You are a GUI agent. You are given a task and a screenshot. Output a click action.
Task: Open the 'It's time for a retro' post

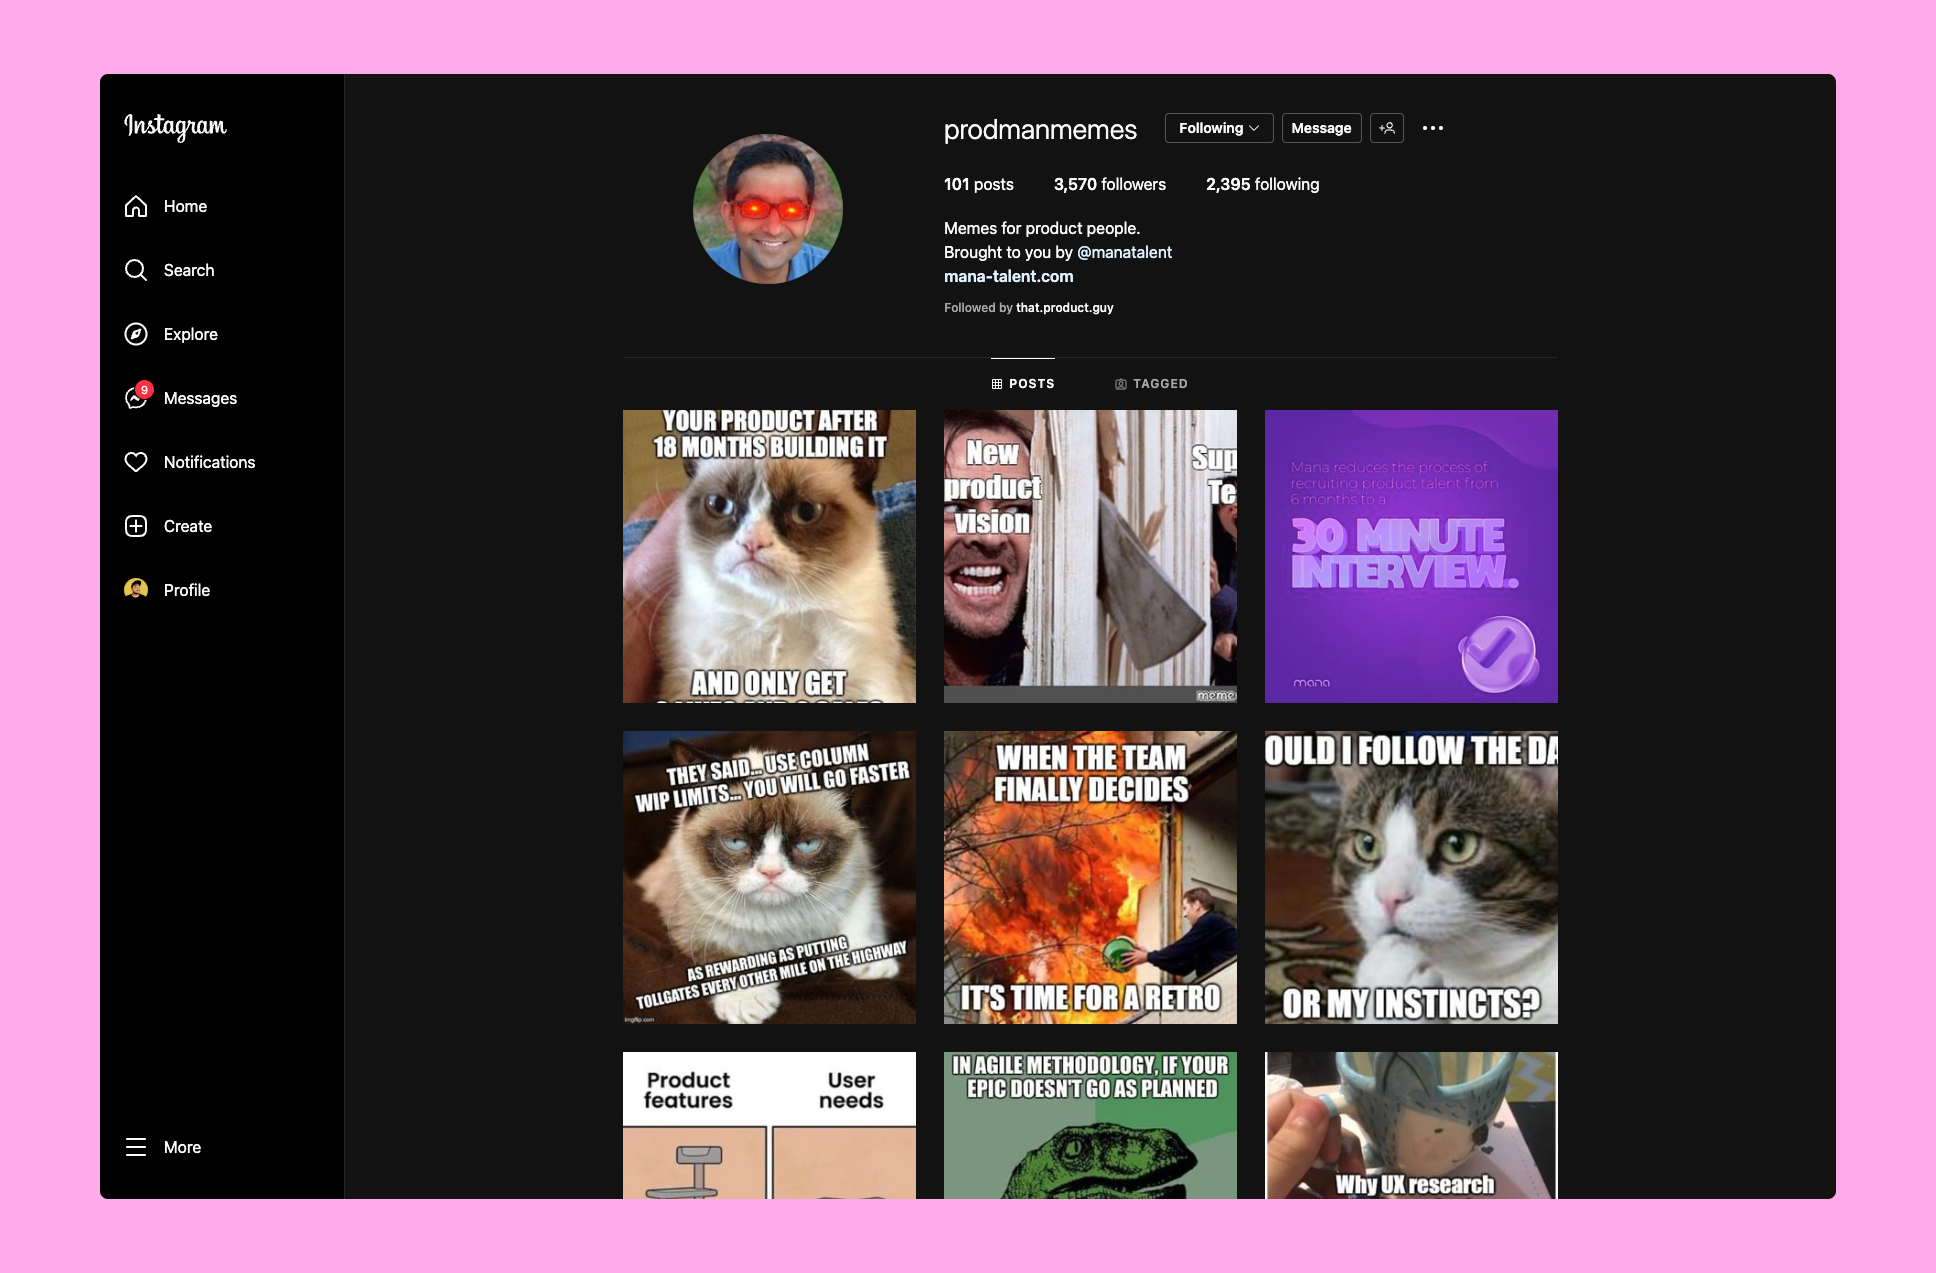pyautogui.click(x=1090, y=877)
